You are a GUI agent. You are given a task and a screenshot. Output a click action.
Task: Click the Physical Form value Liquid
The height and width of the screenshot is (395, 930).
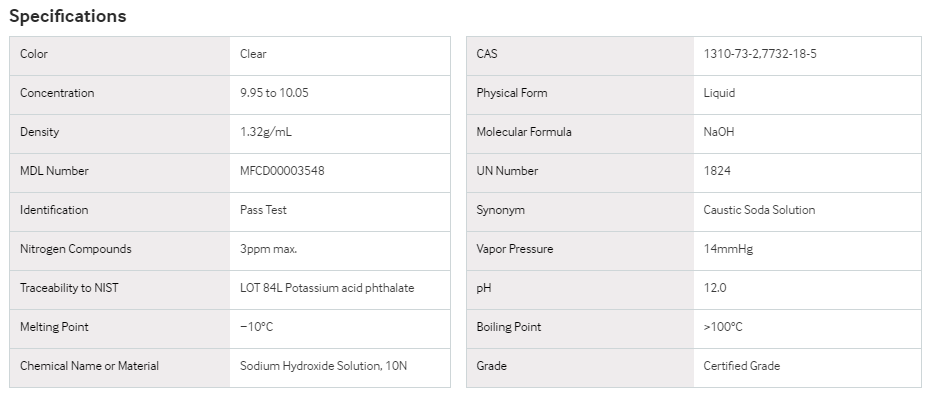click(719, 93)
